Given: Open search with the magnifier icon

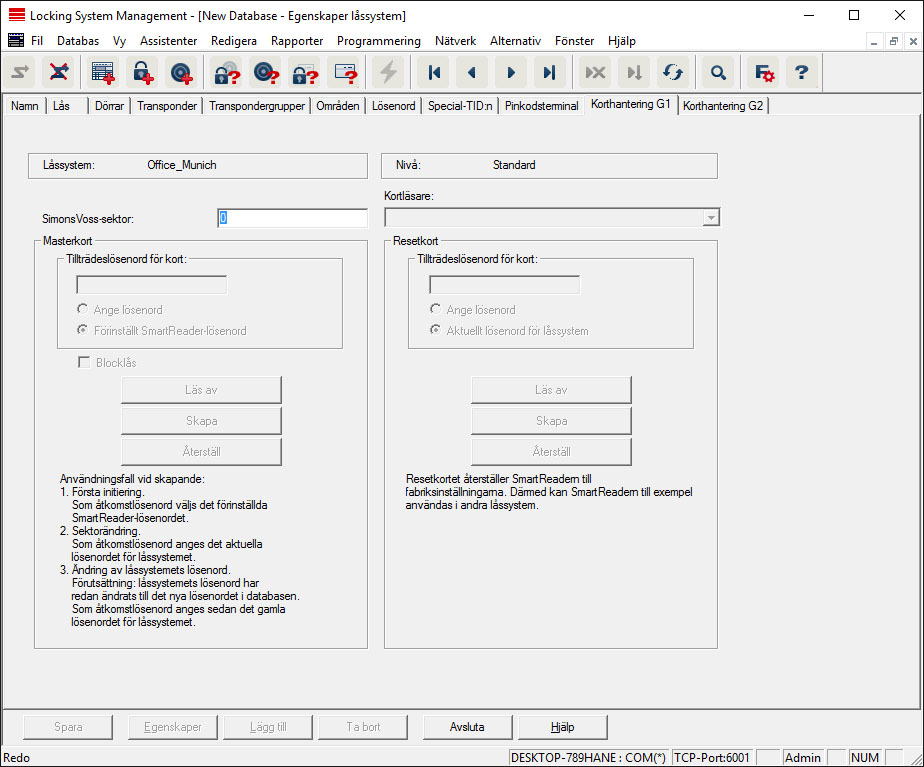Looking at the screenshot, I should (x=717, y=72).
